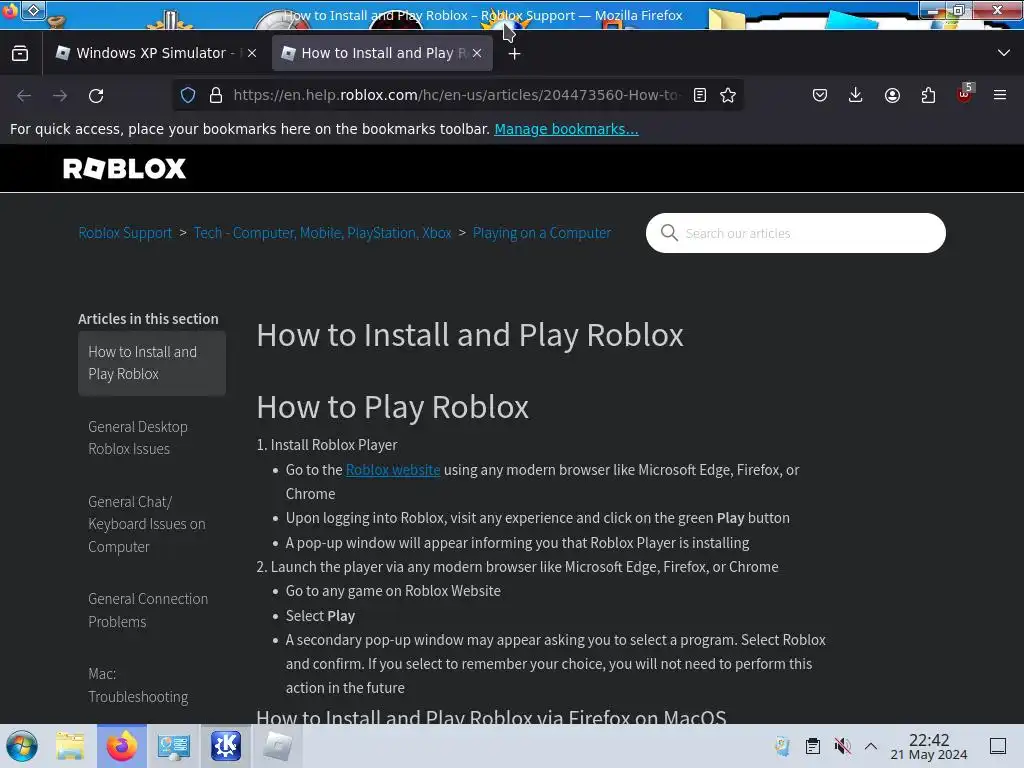This screenshot has height=768, width=1024.
Task: Click show desktop button
Action: 998,746
